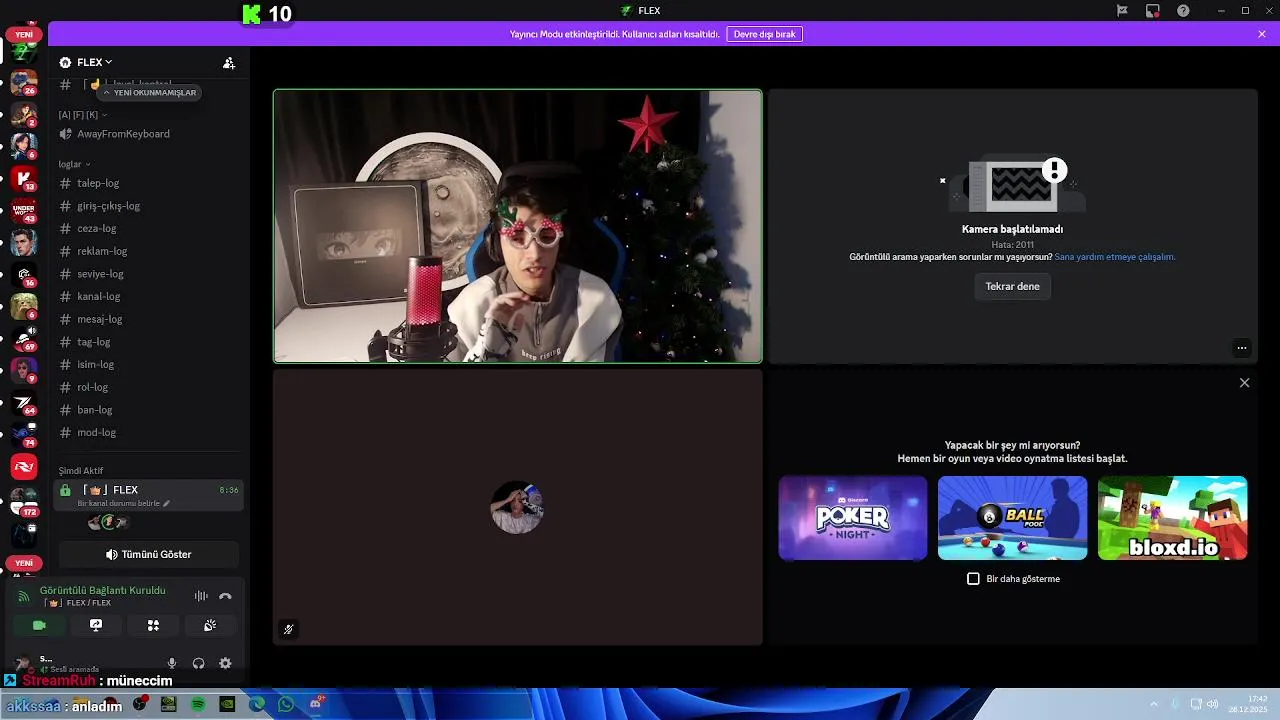The height and width of the screenshot is (720, 1280).
Task: Toggle microphone mute in user panel
Action: tap(172, 663)
